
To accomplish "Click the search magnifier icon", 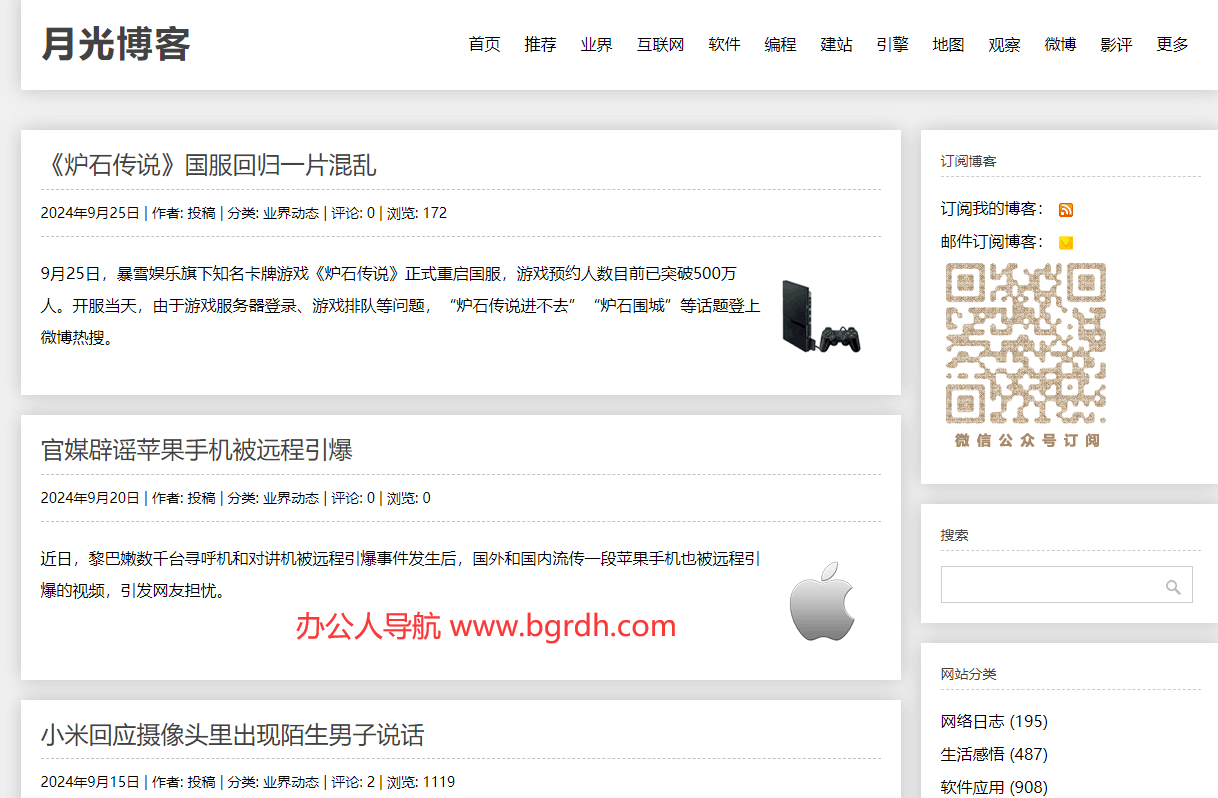I will [x=1173, y=587].
